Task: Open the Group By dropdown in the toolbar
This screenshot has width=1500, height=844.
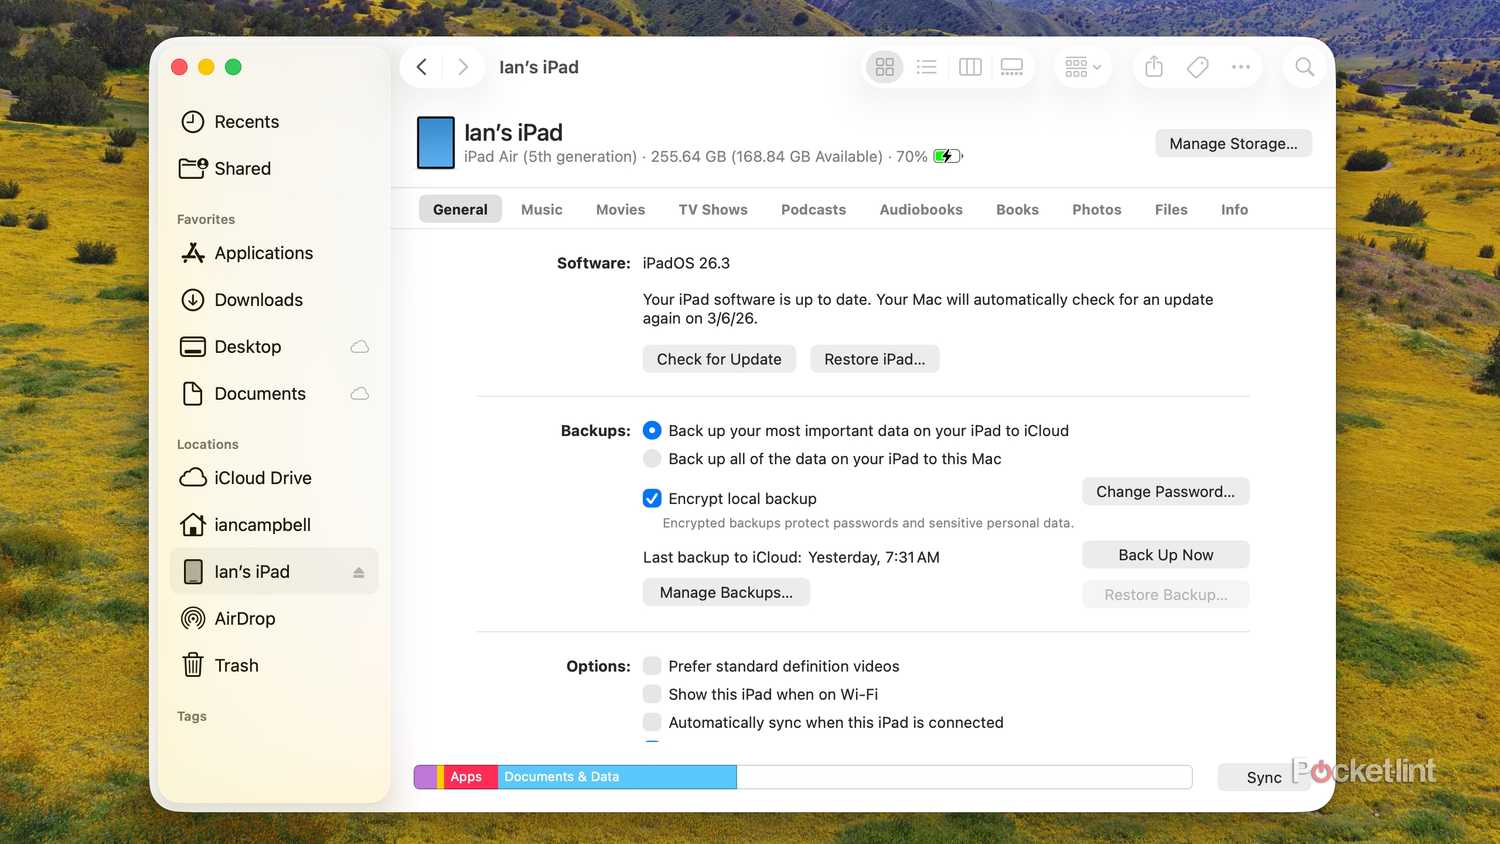Action: pyautogui.click(x=1082, y=66)
